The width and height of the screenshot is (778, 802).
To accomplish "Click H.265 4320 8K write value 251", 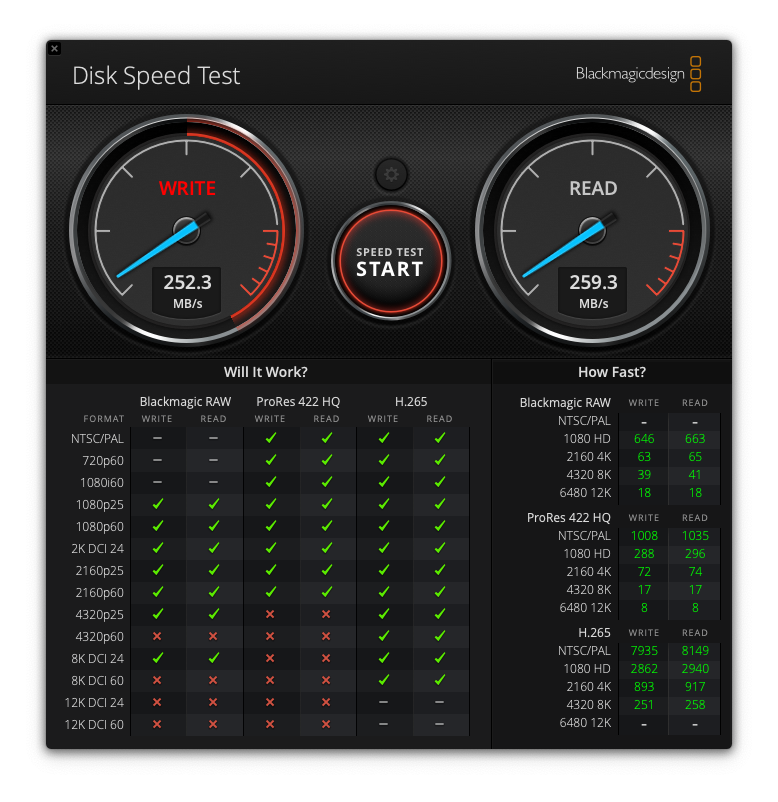I will coord(644,704).
